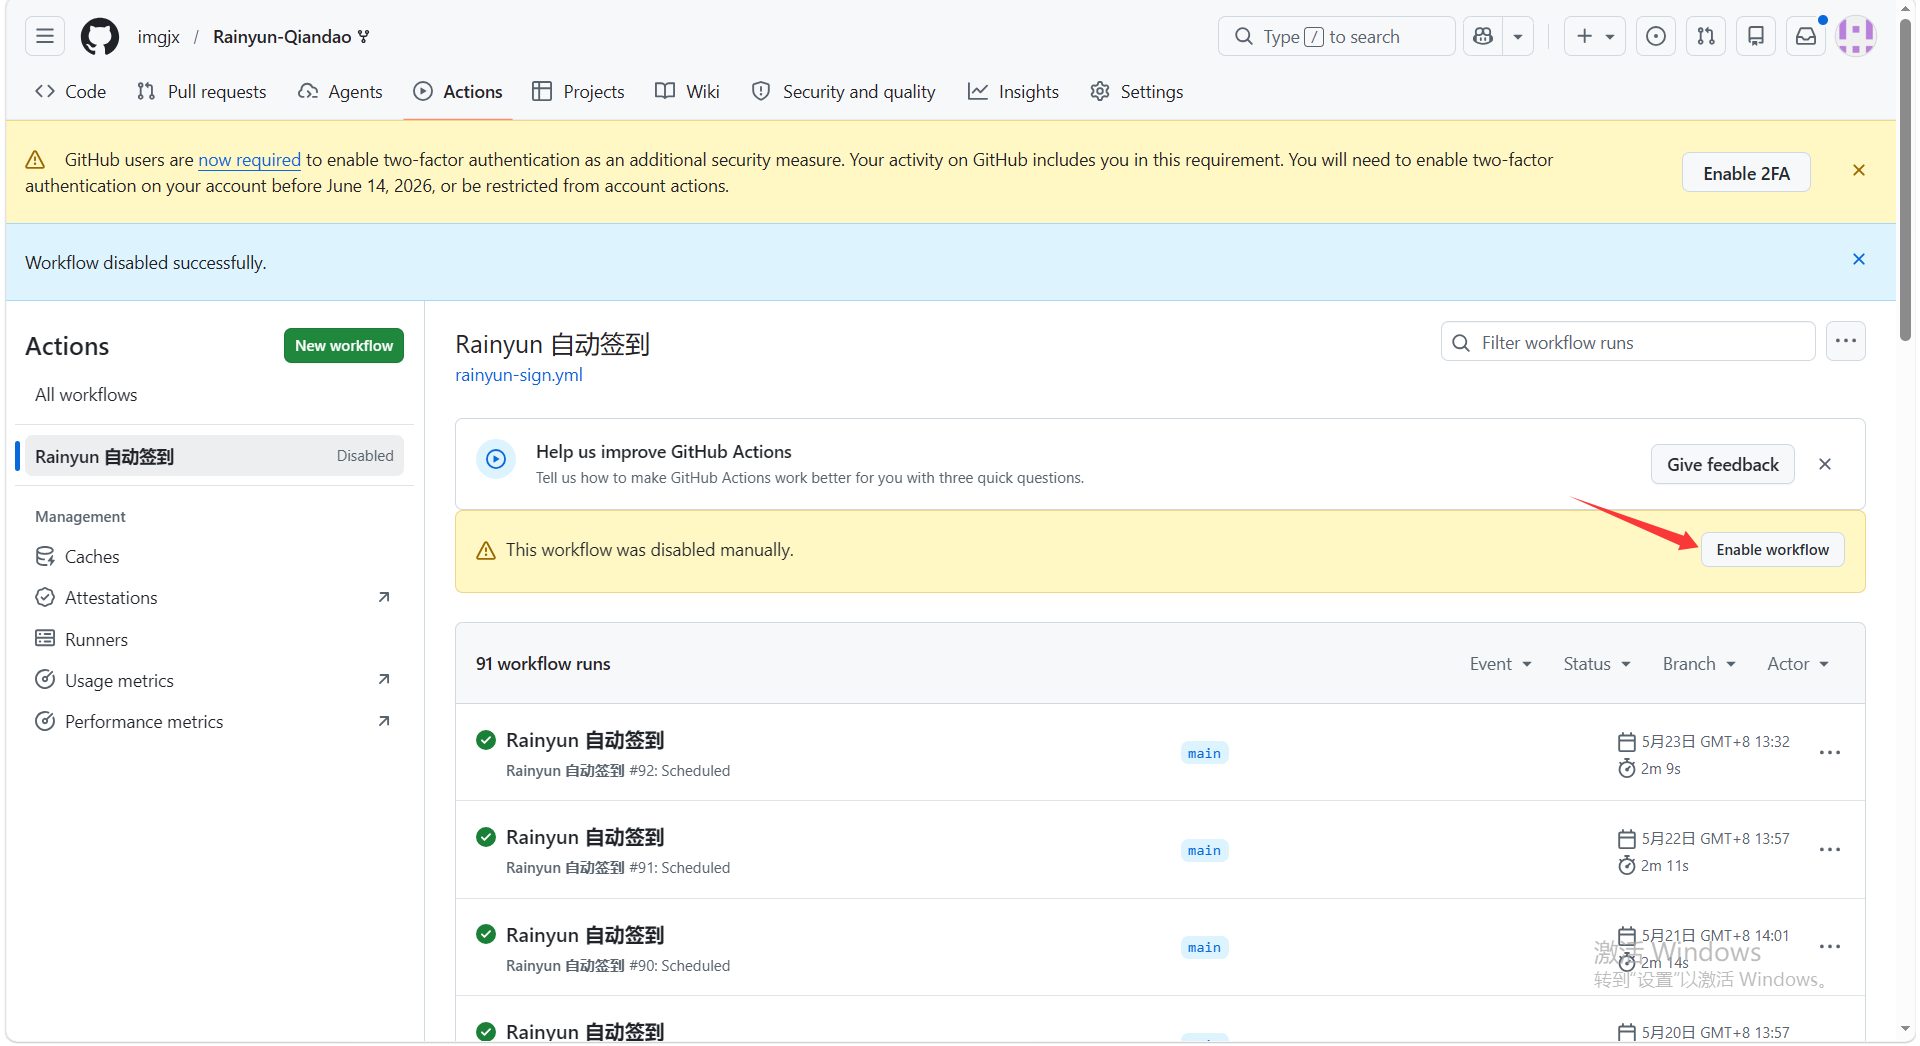Expand the Copilot dropdown arrow
This screenshot has width=1920, height=1046.
tap(1518, 37)
